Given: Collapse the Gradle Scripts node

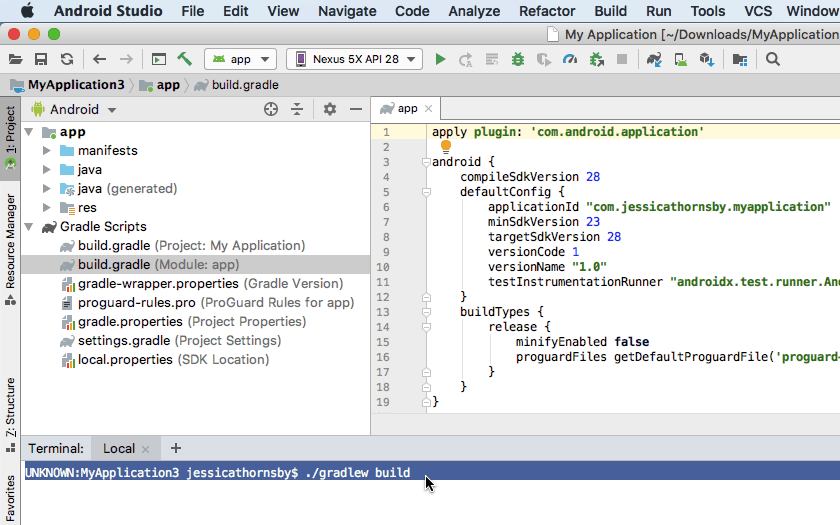Looking at the screenshot, I should click(29, 227).
